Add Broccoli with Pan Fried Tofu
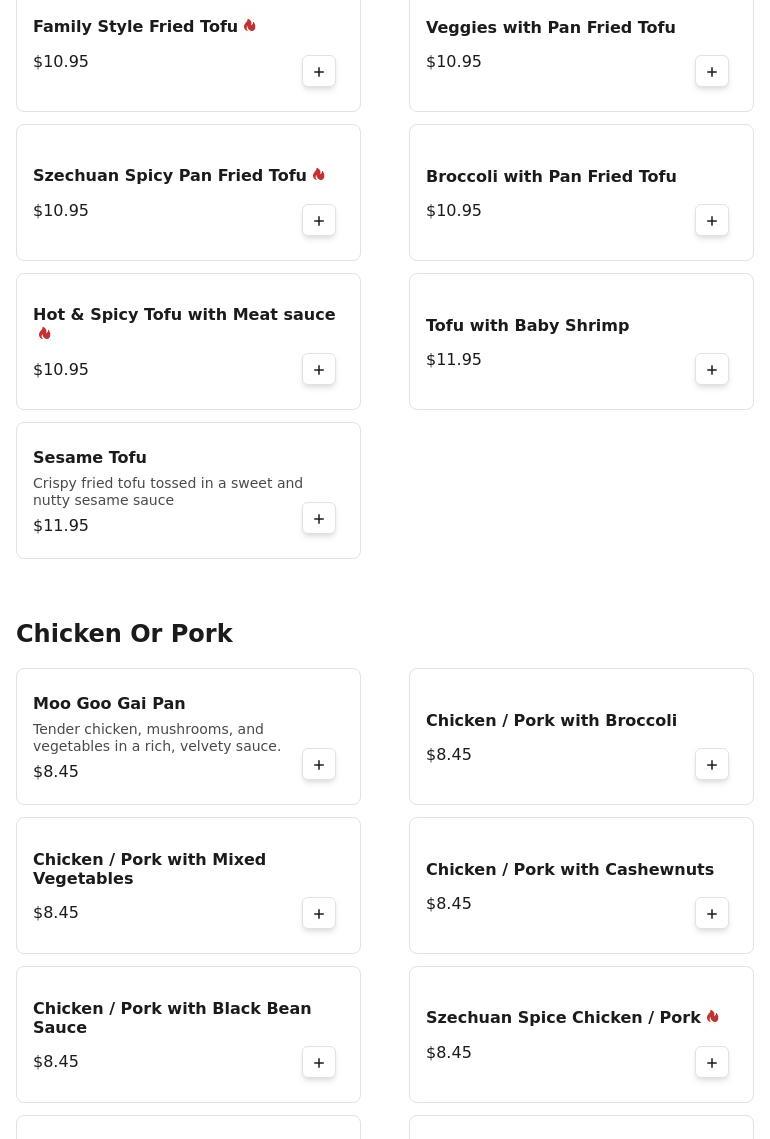The height and width of the screenshot is (1139, 770). coord(712,220)
